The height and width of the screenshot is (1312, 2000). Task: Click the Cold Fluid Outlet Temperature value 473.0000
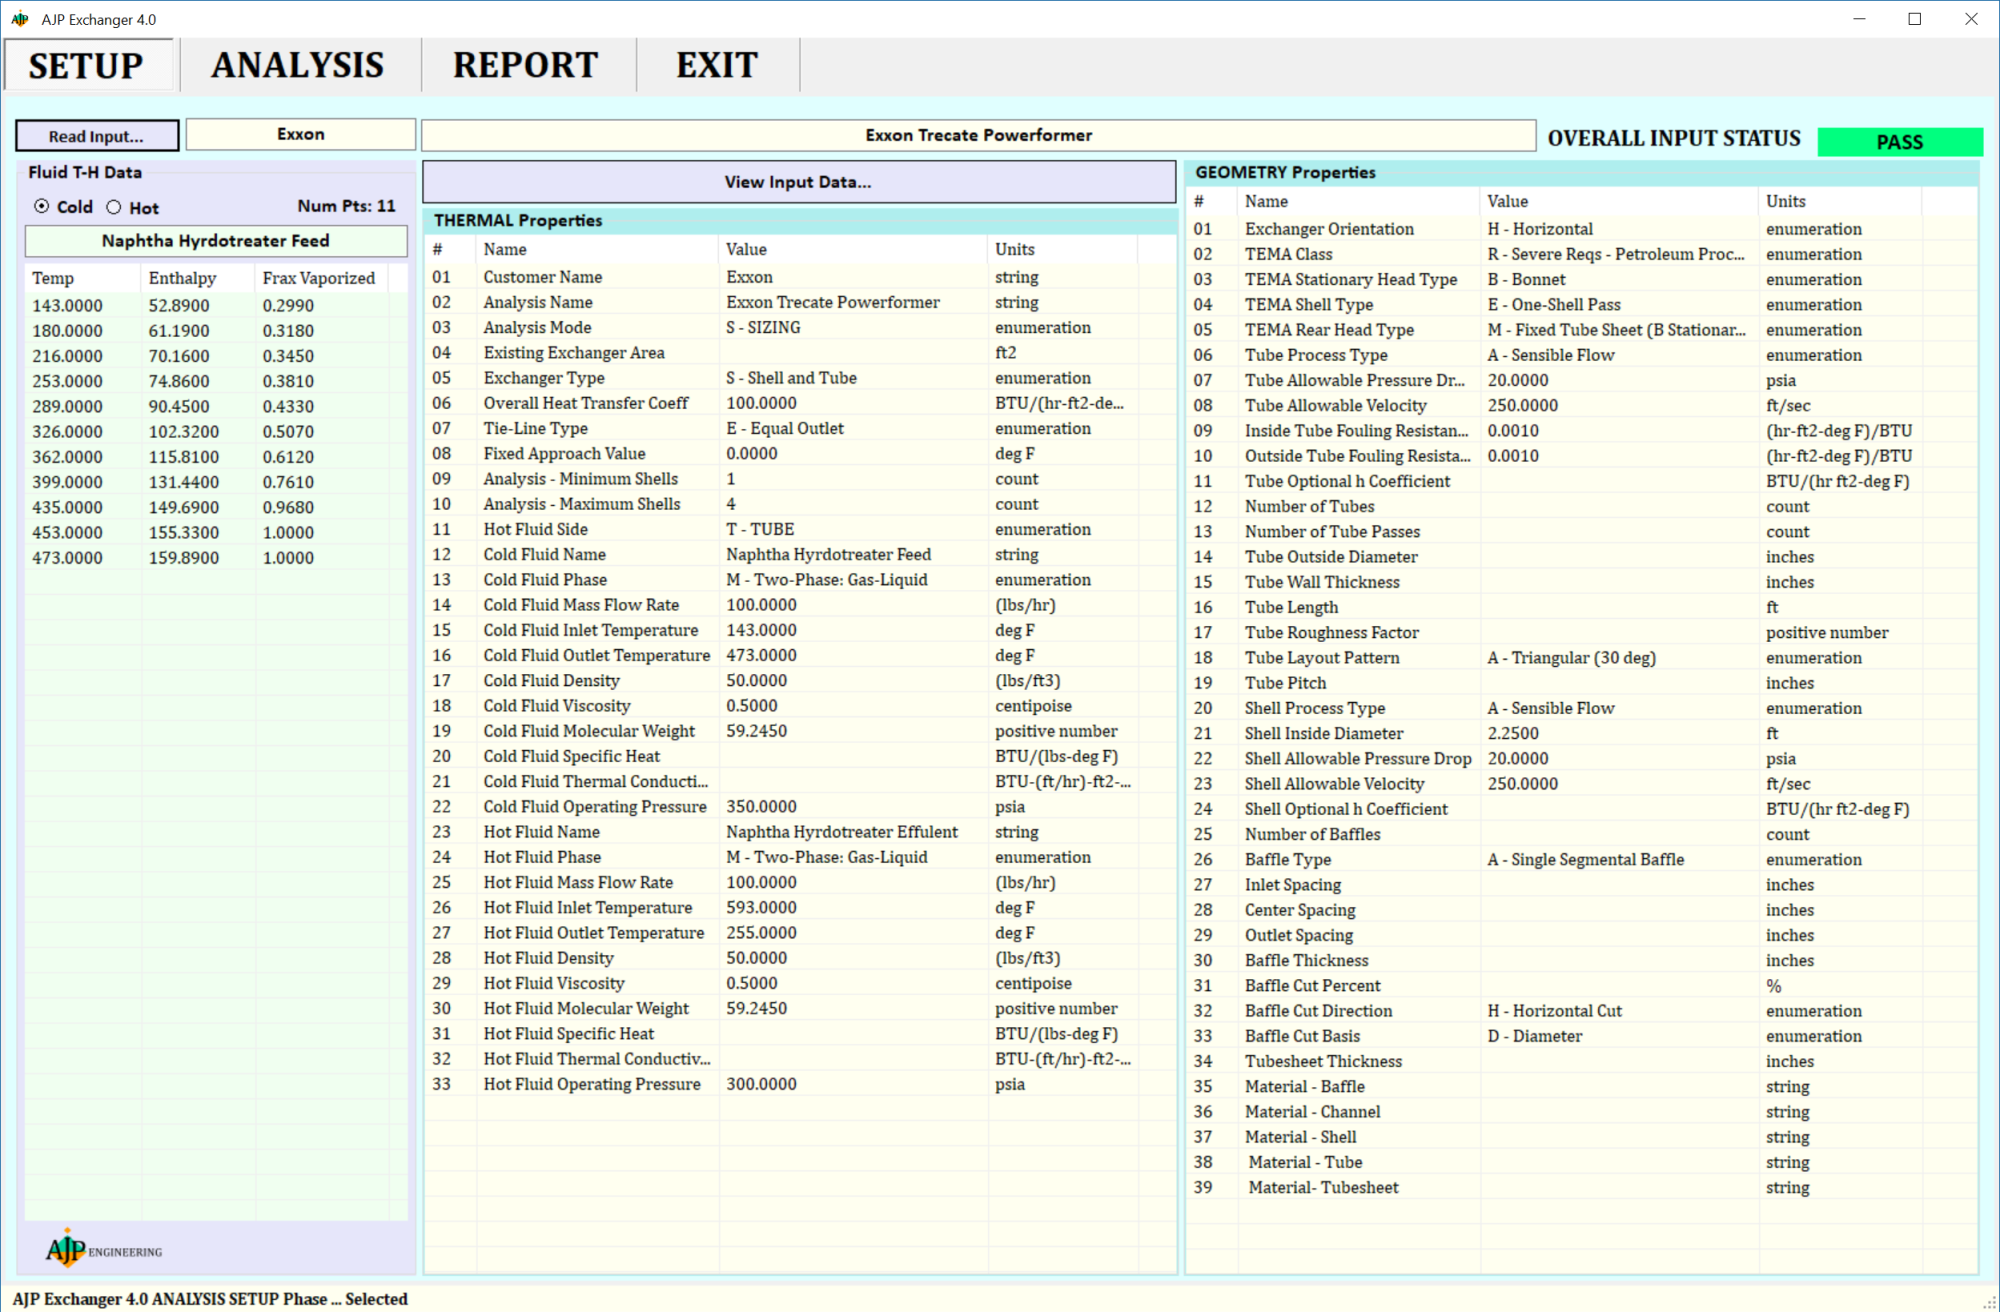761,655
